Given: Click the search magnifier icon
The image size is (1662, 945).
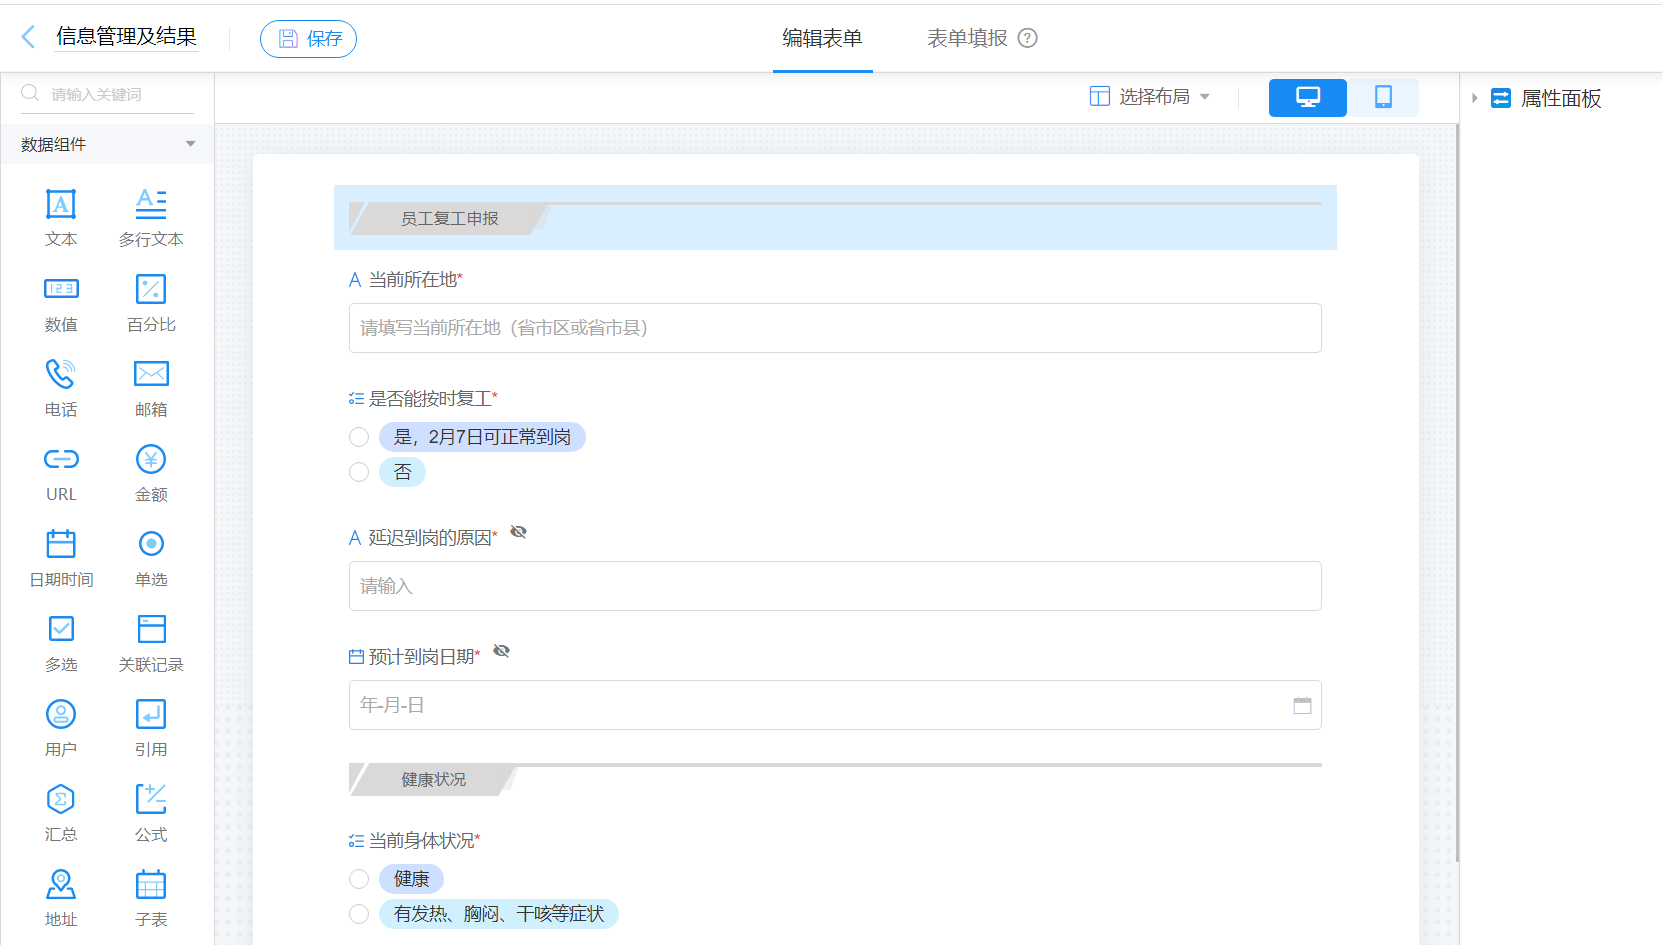Looking at the screenshot, I should (x=30, y=93).
